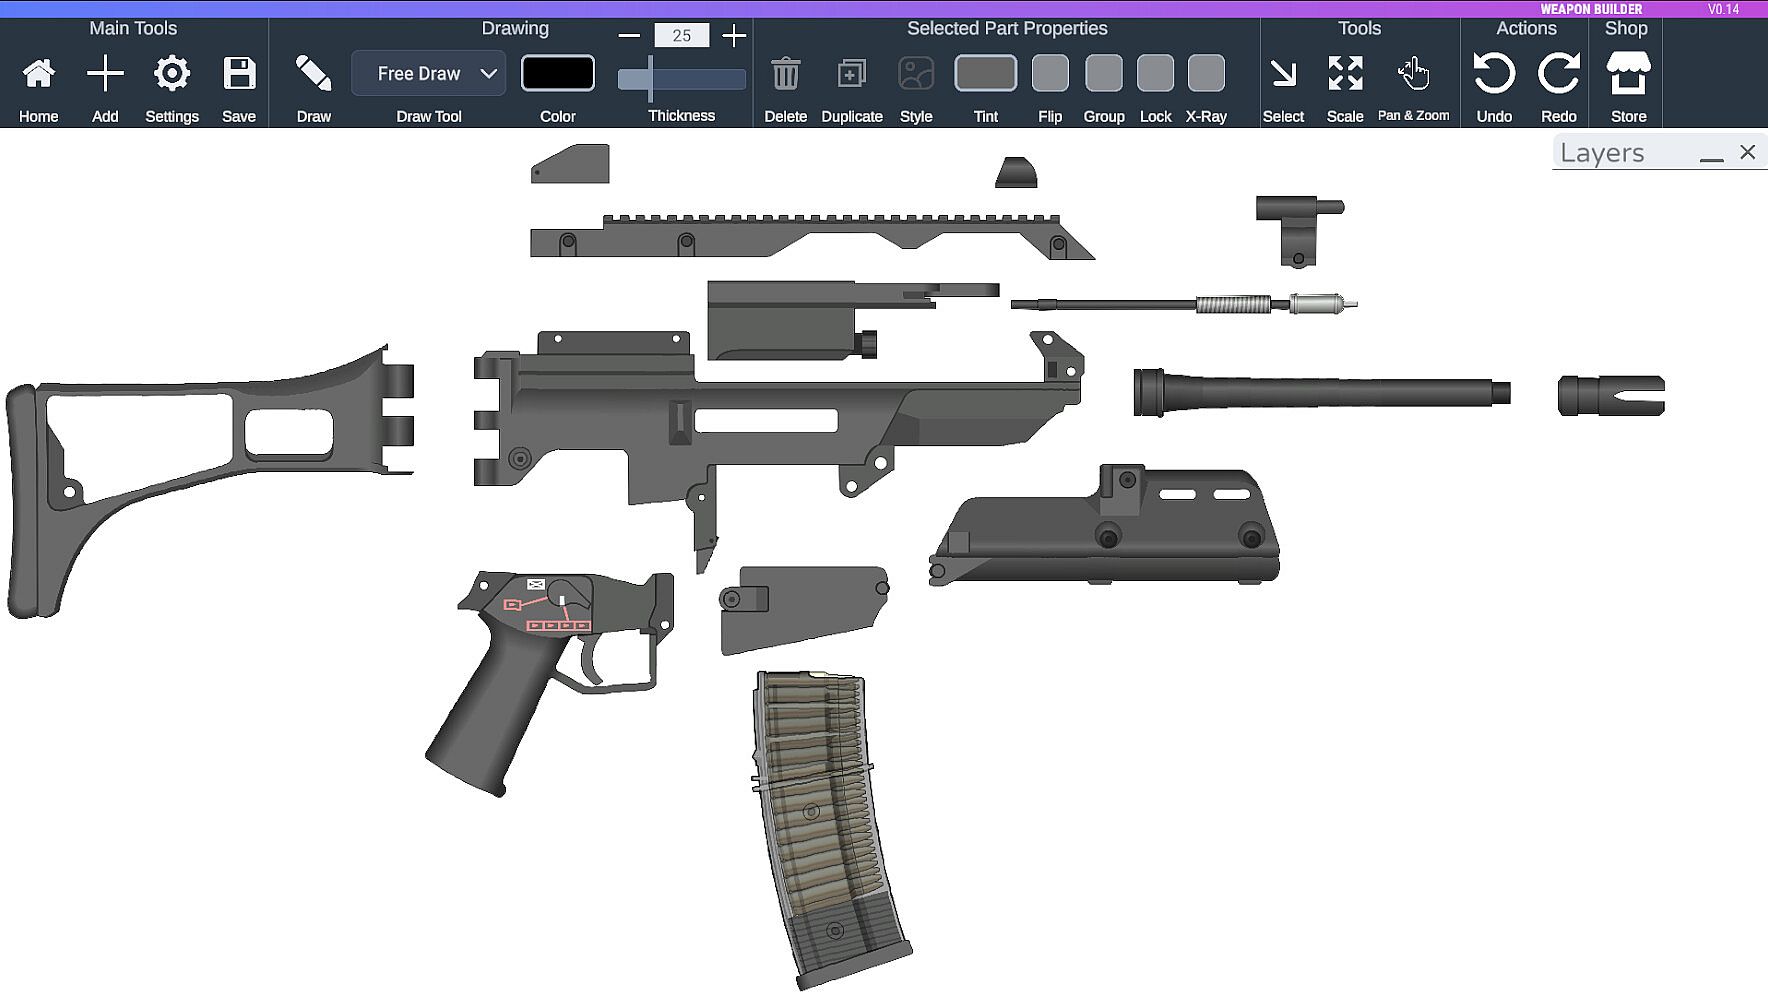Viewport: 1768px width, 995px height.
Task: Toggle Flip for selected part
Action: [x=1050, y=73]
